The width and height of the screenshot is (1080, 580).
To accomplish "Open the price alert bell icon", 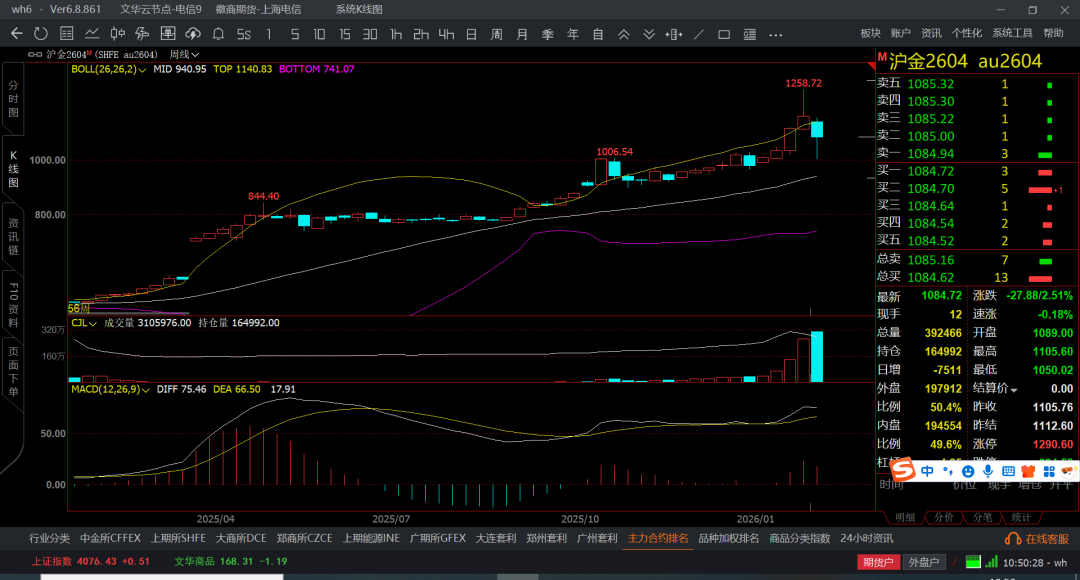I will click(218, 34).
